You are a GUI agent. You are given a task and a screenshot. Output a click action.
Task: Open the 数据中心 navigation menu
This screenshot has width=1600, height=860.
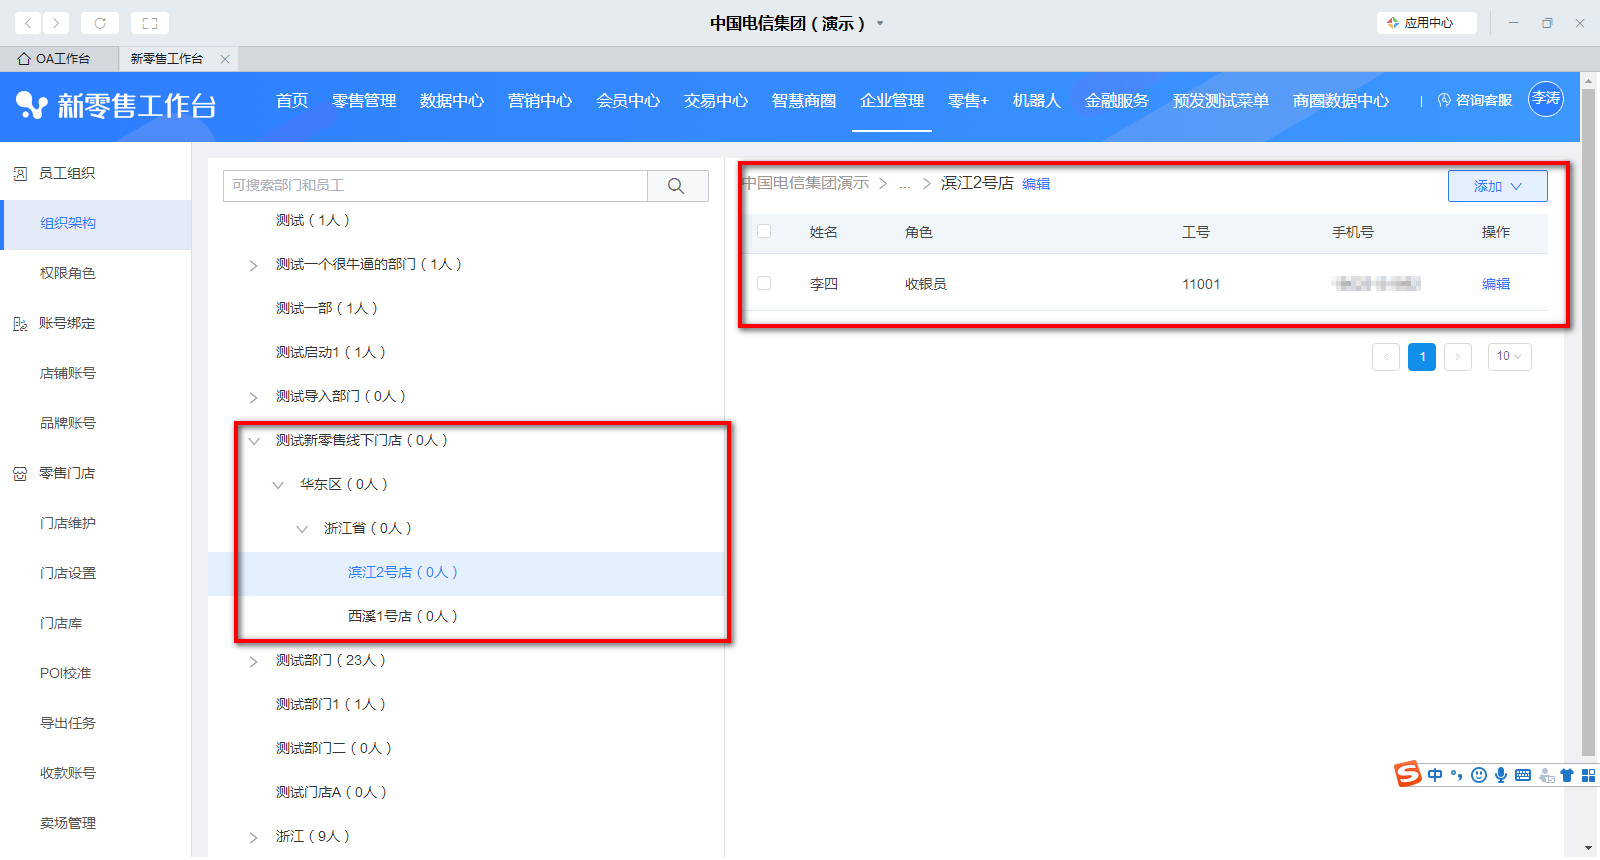pos(452,101)
